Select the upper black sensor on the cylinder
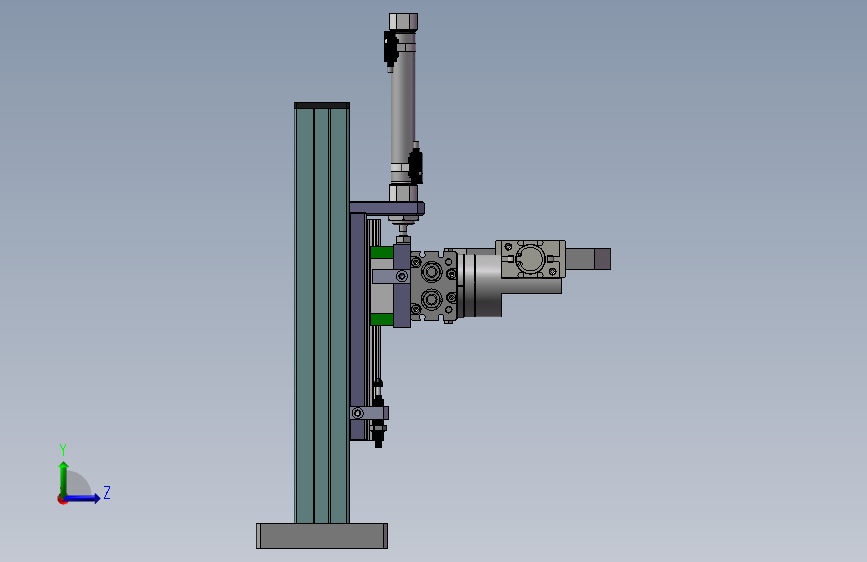This screenshot has width=867, height=562. (390, 49)
